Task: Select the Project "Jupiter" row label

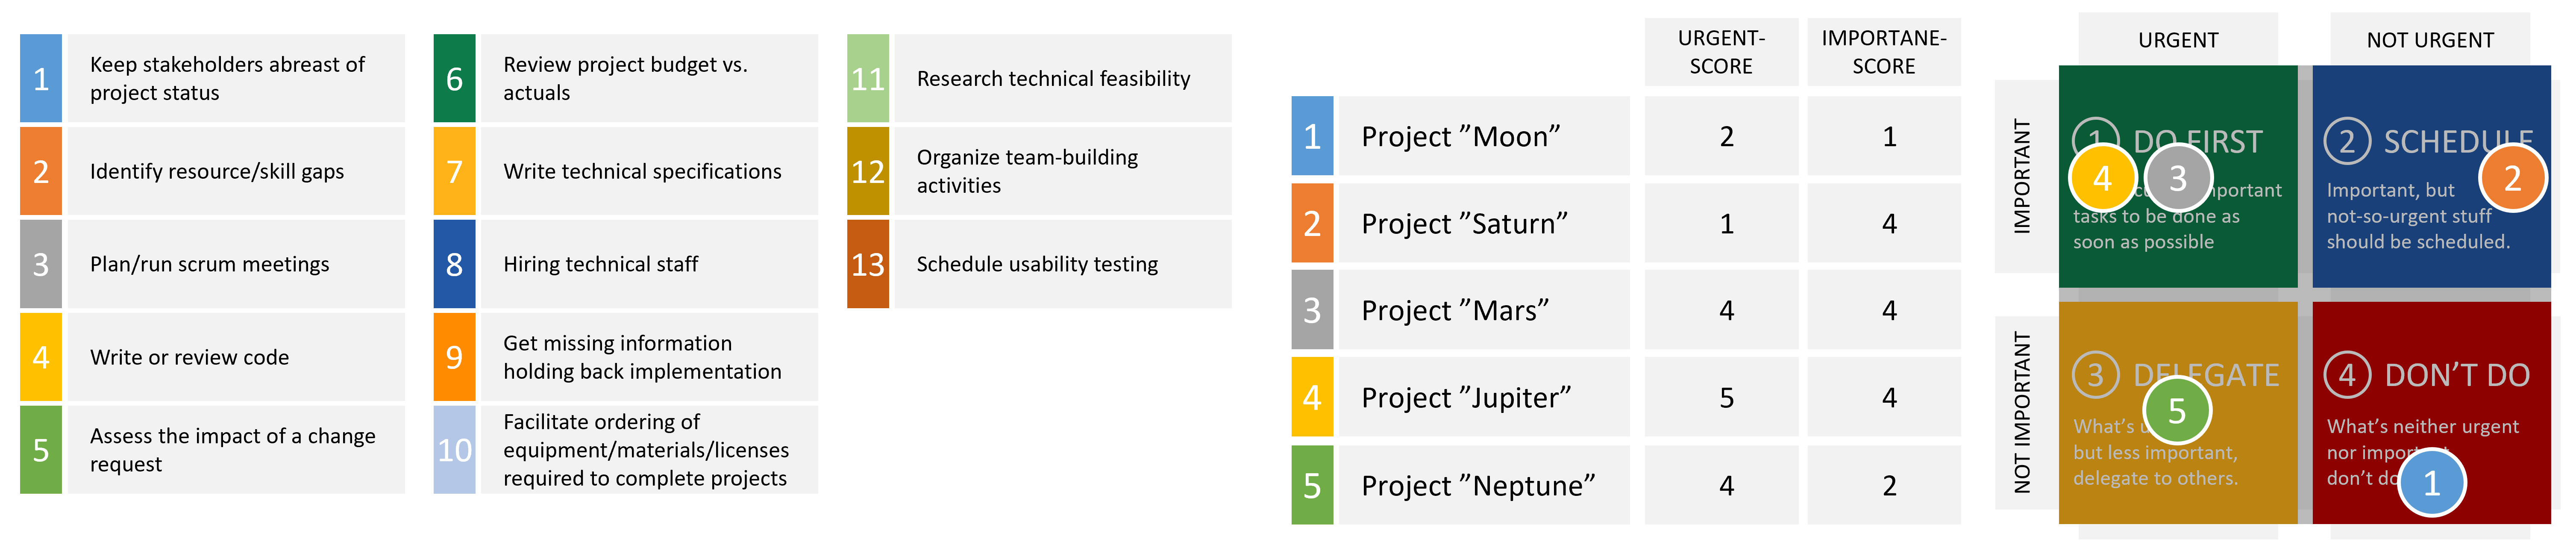Action: (1465, 398)
